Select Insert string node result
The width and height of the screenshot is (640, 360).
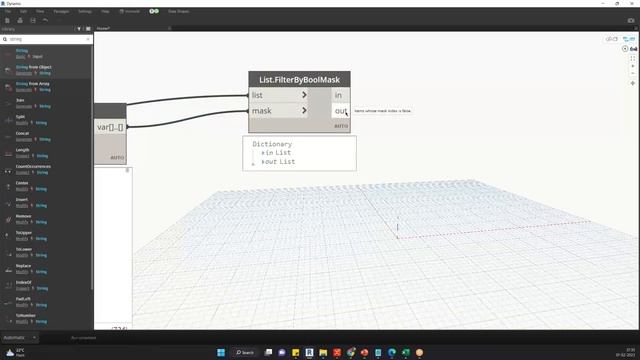point(46,202)
